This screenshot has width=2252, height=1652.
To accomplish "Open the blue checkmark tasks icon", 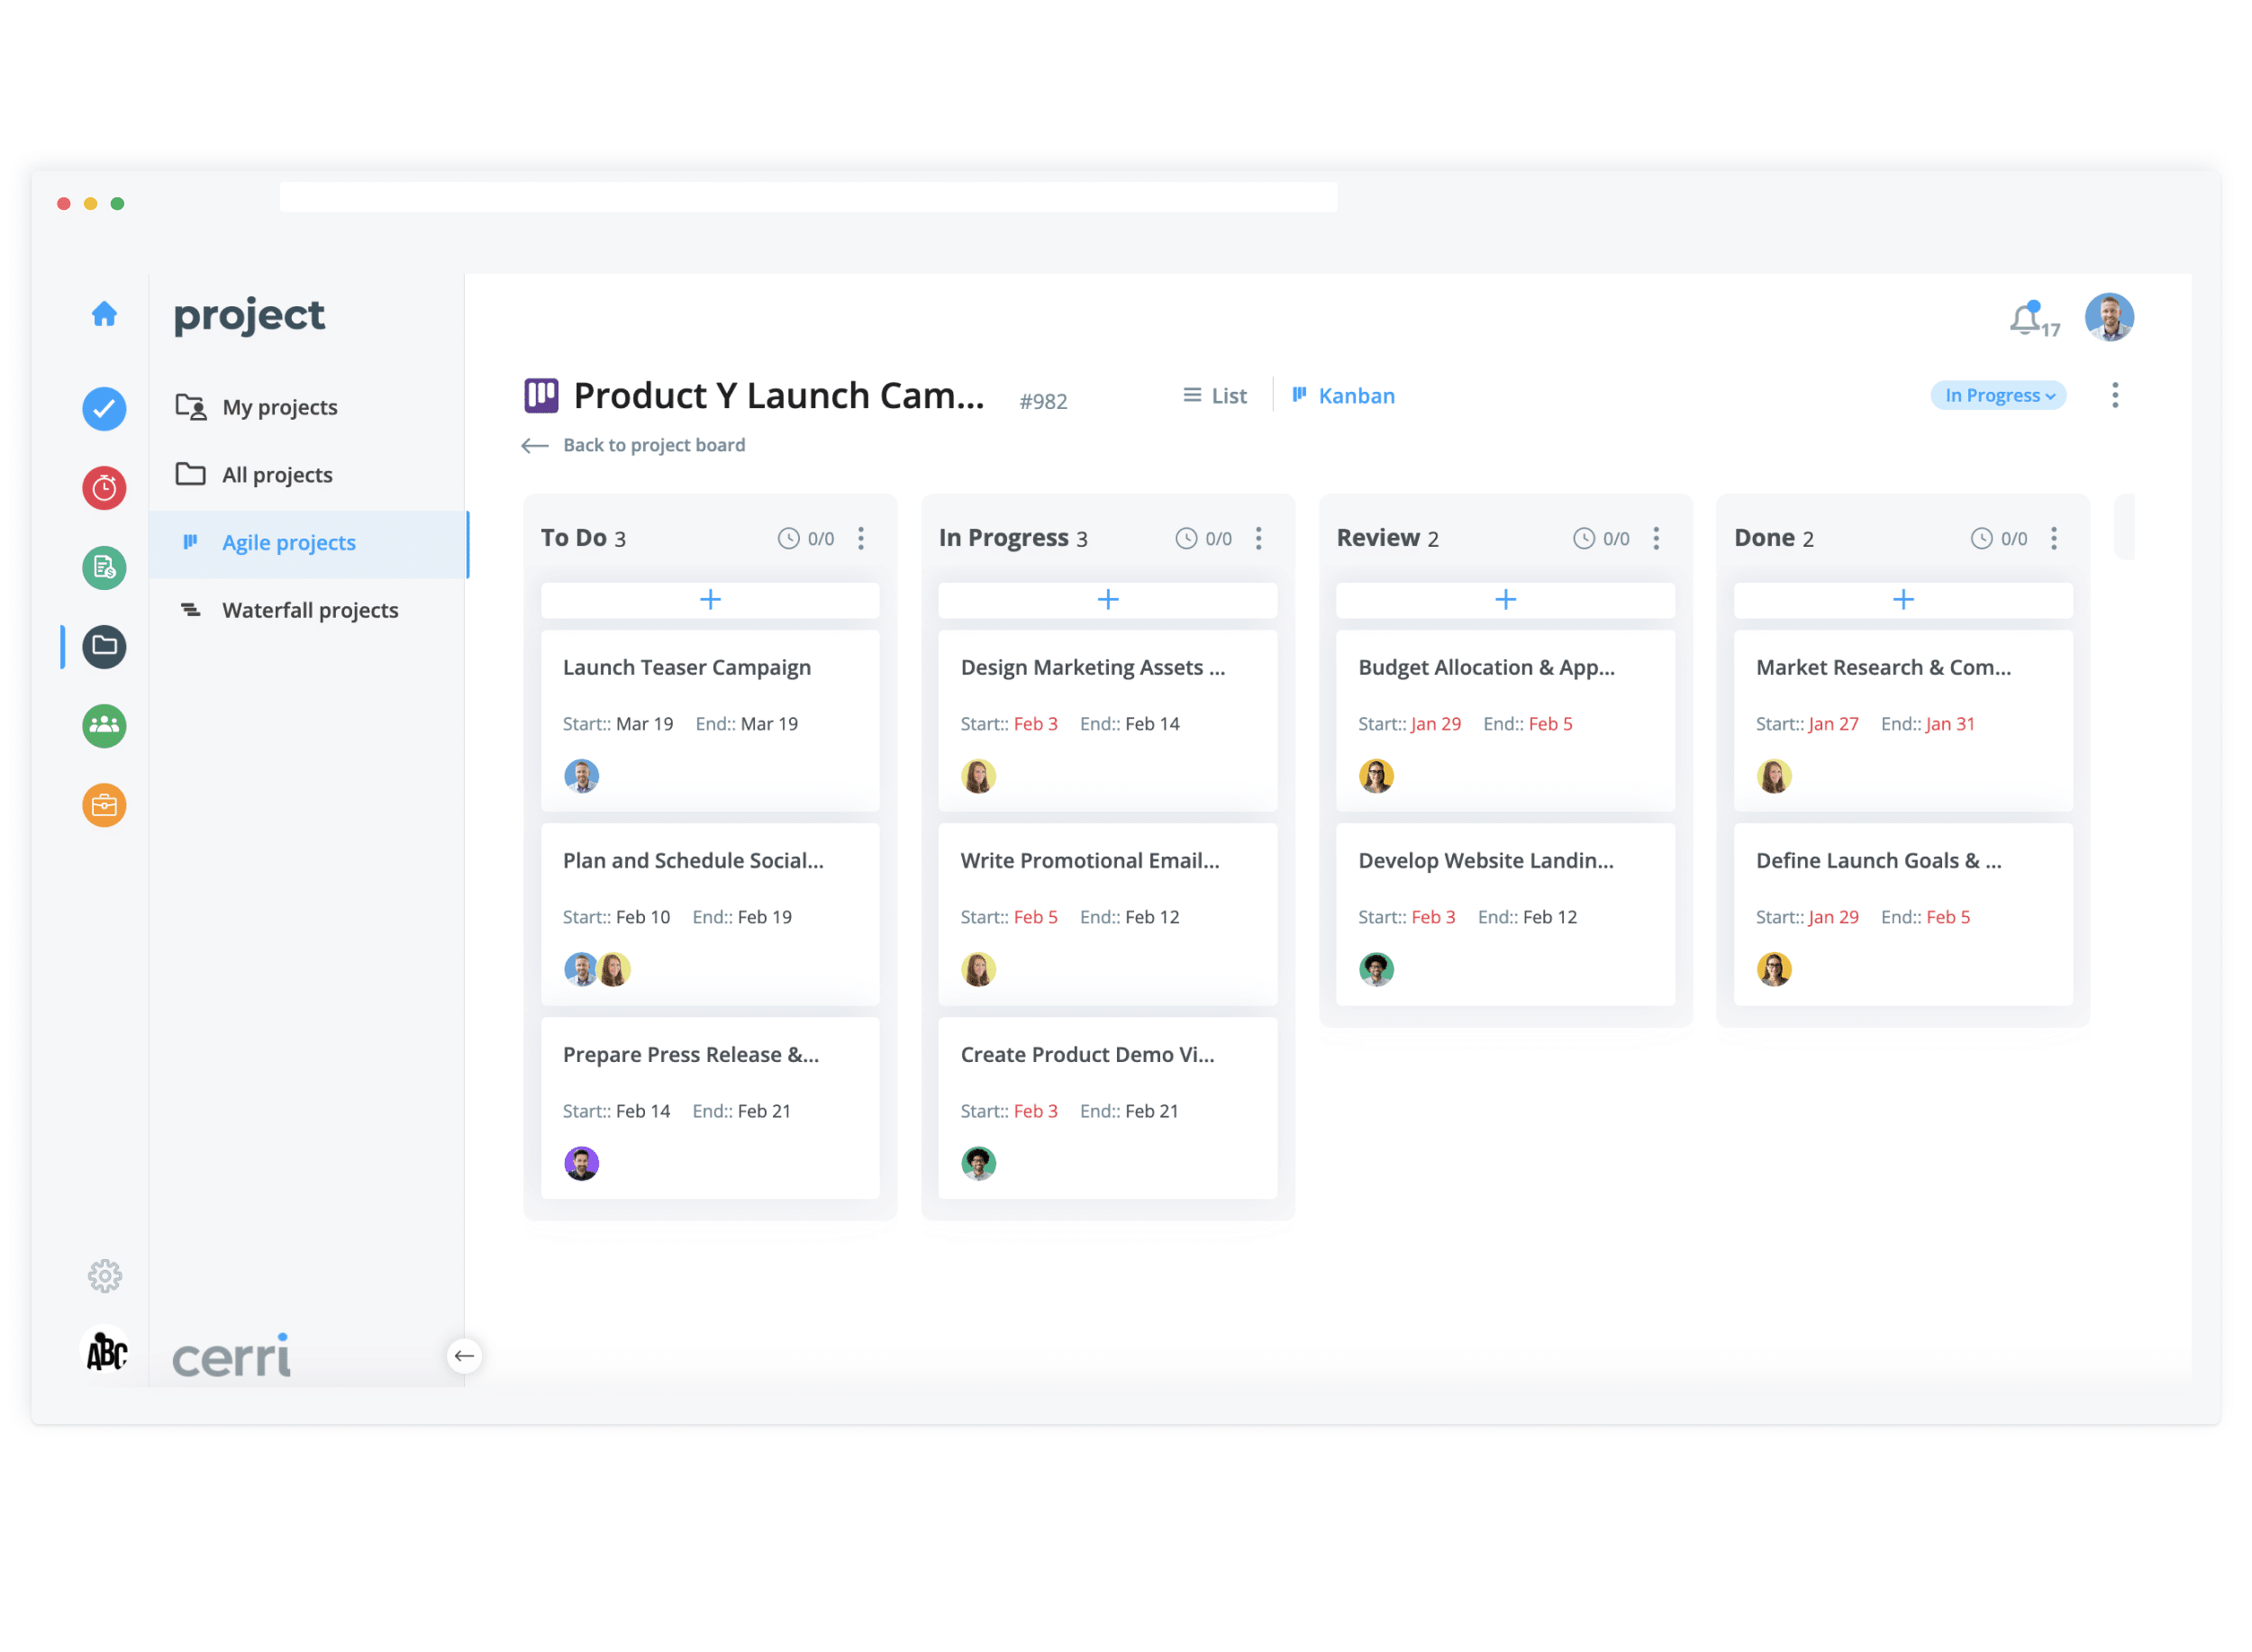I will pyautogui.click(x=104, y=409).
